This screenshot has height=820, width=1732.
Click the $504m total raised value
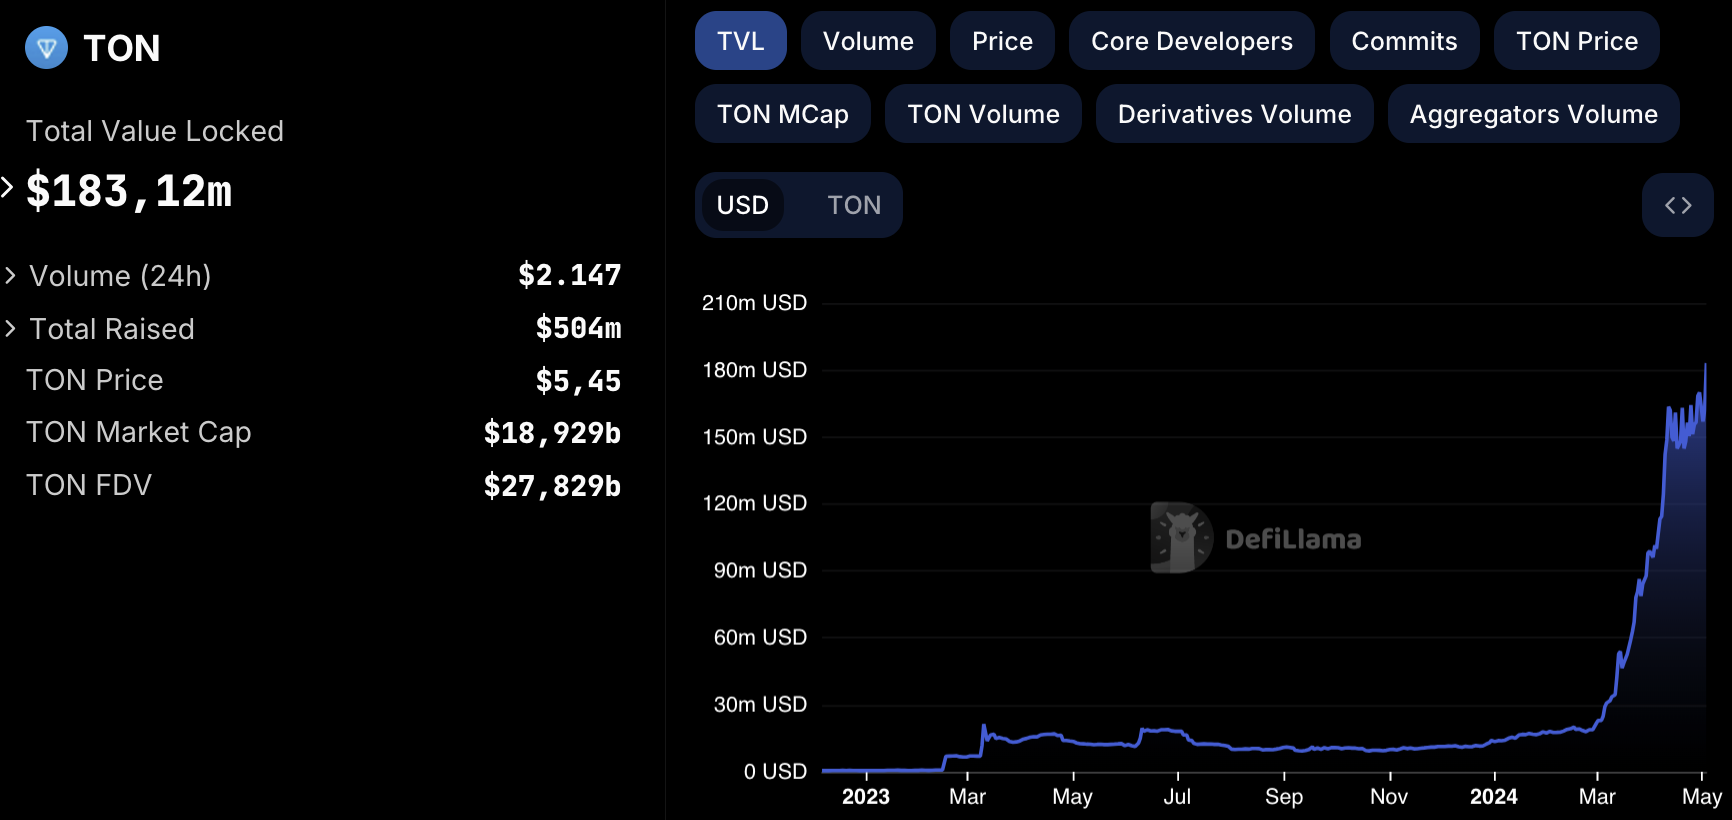(578, 328)
